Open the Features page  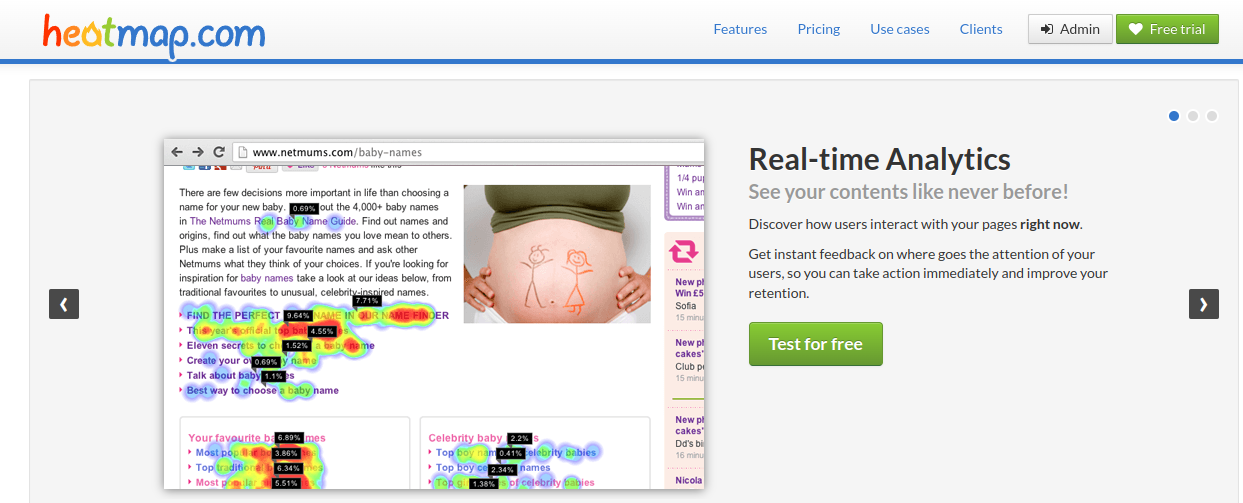coord(740,29)
